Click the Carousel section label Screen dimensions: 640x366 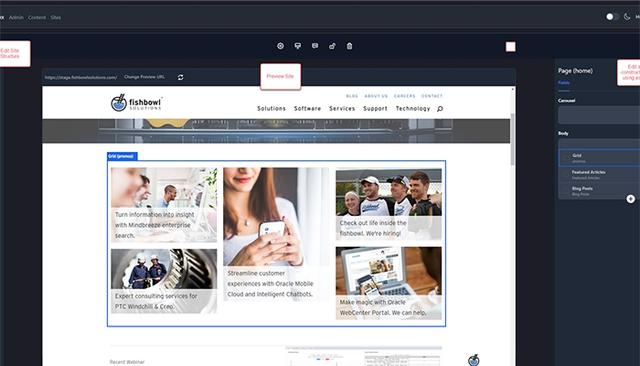(x=567, y=100)
